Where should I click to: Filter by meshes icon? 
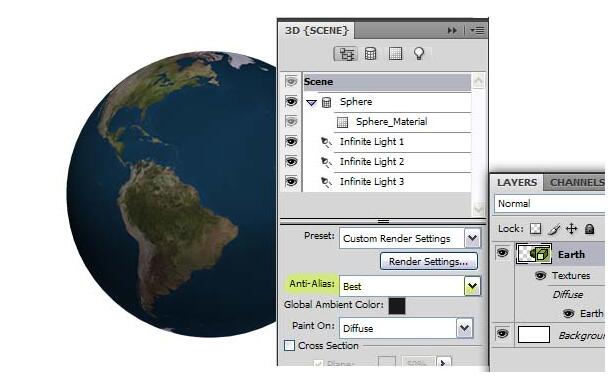(370, 54)
